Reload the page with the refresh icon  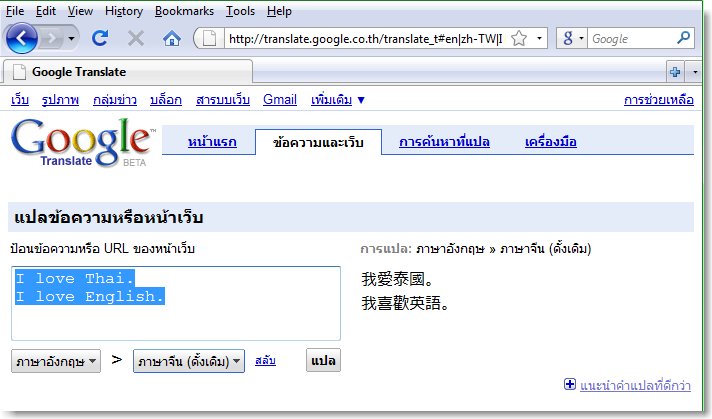[100, 38]
